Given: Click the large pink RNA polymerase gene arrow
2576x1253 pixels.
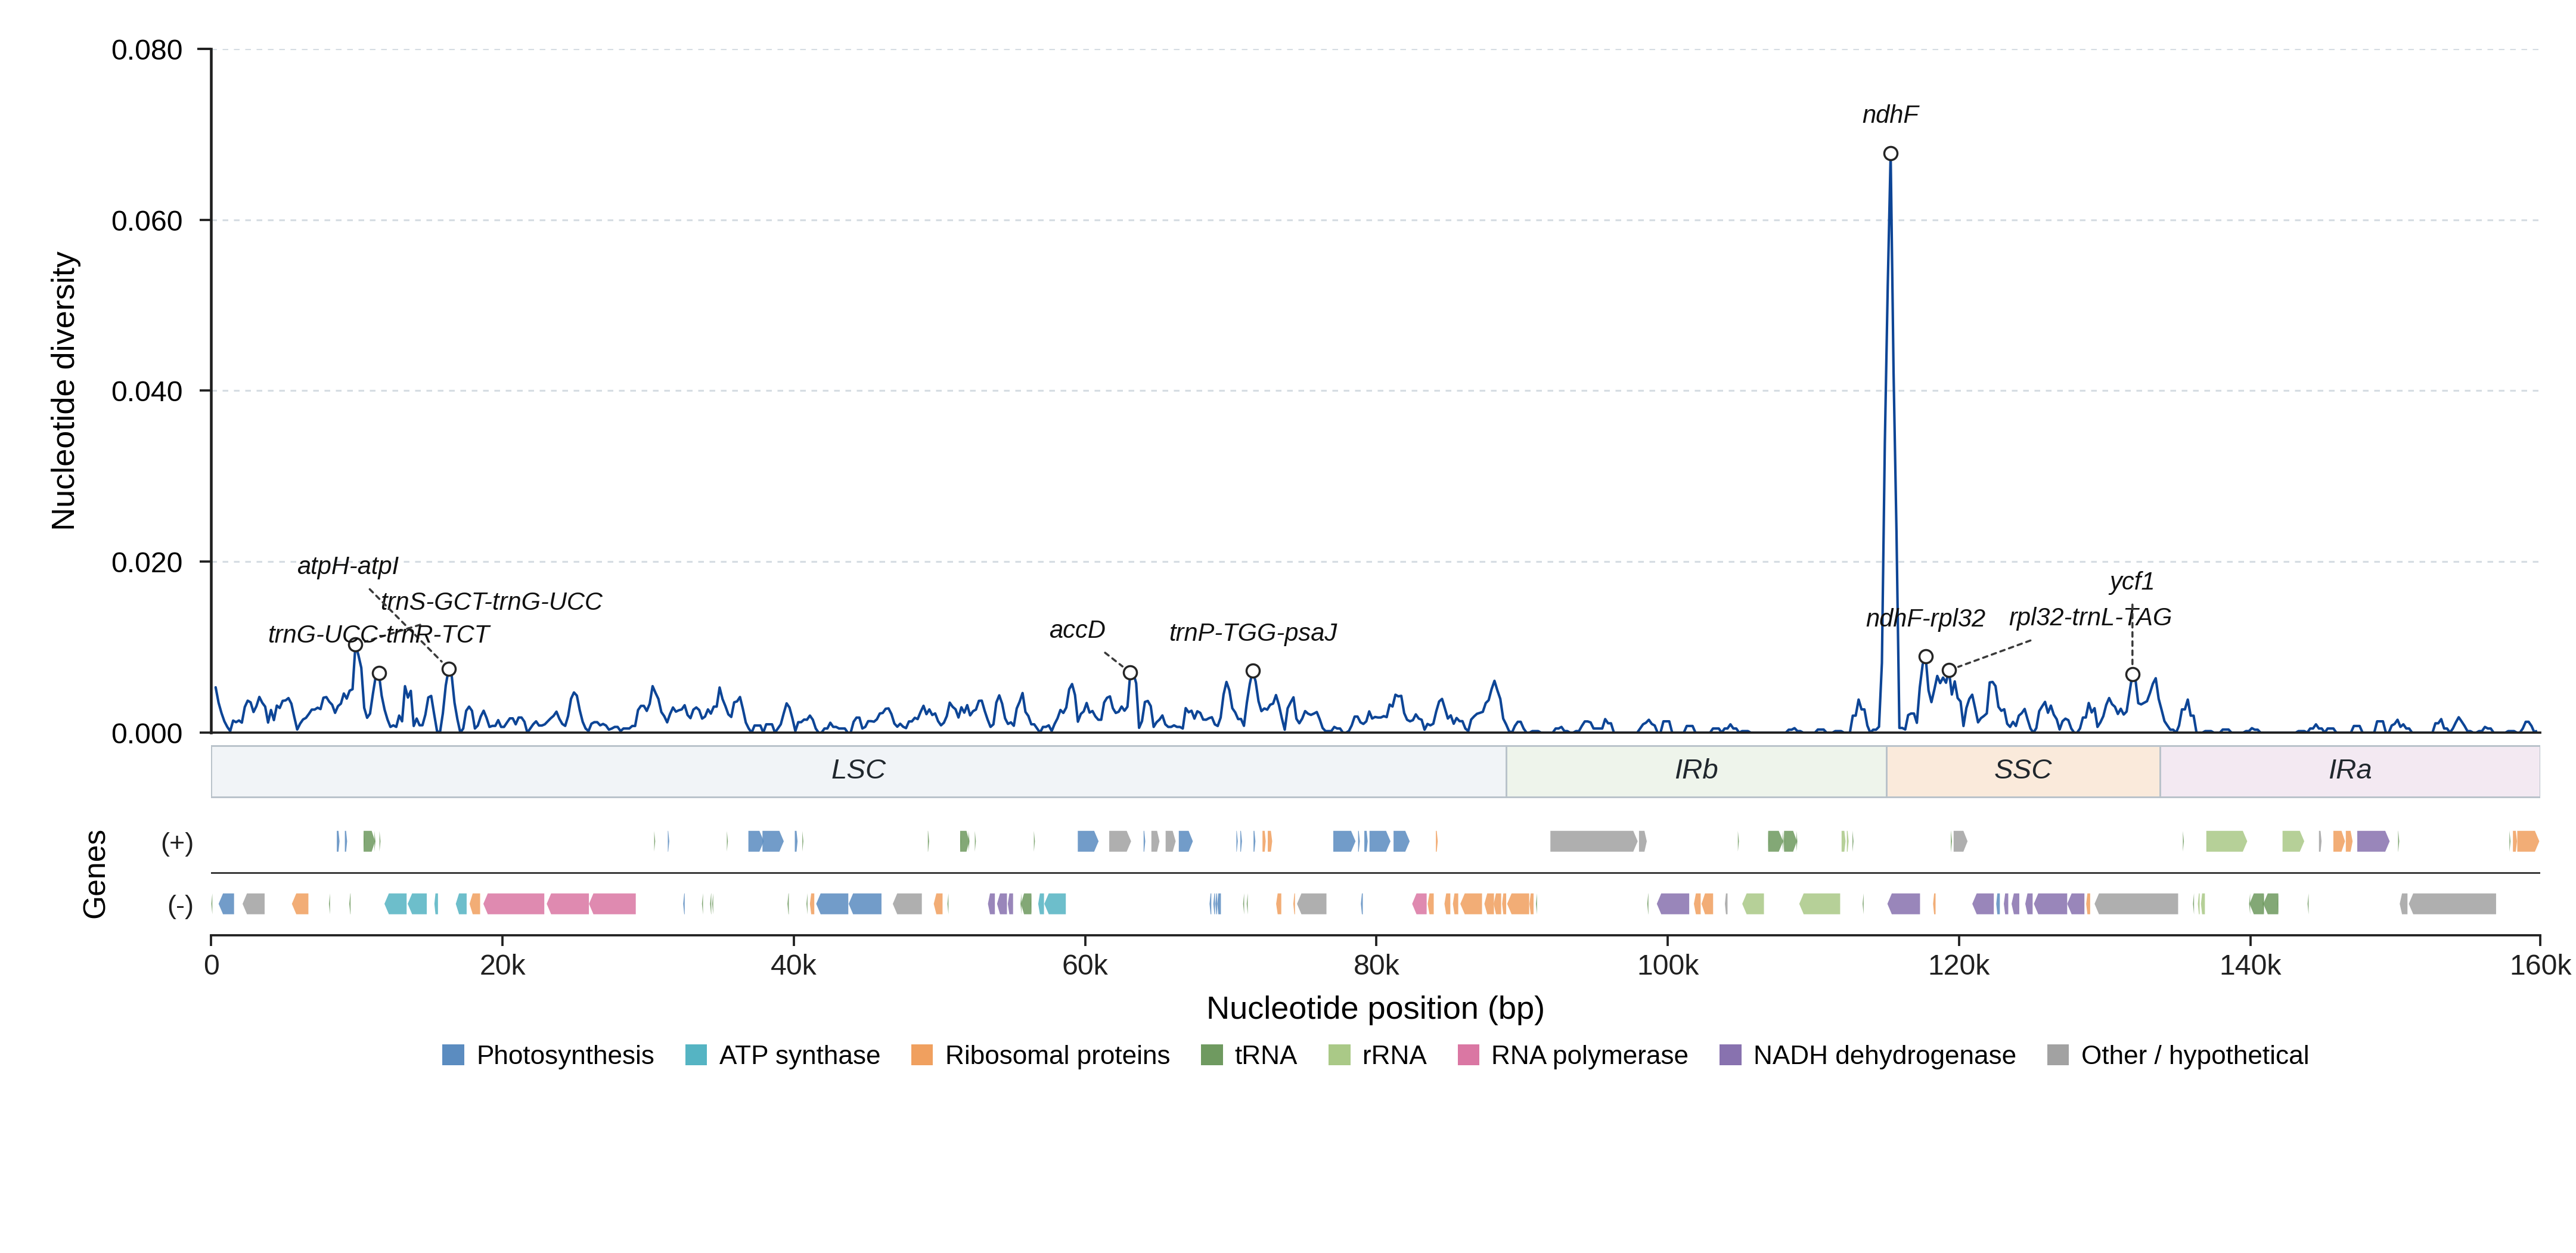Looking at the screenshot, I should coord(514,904).
